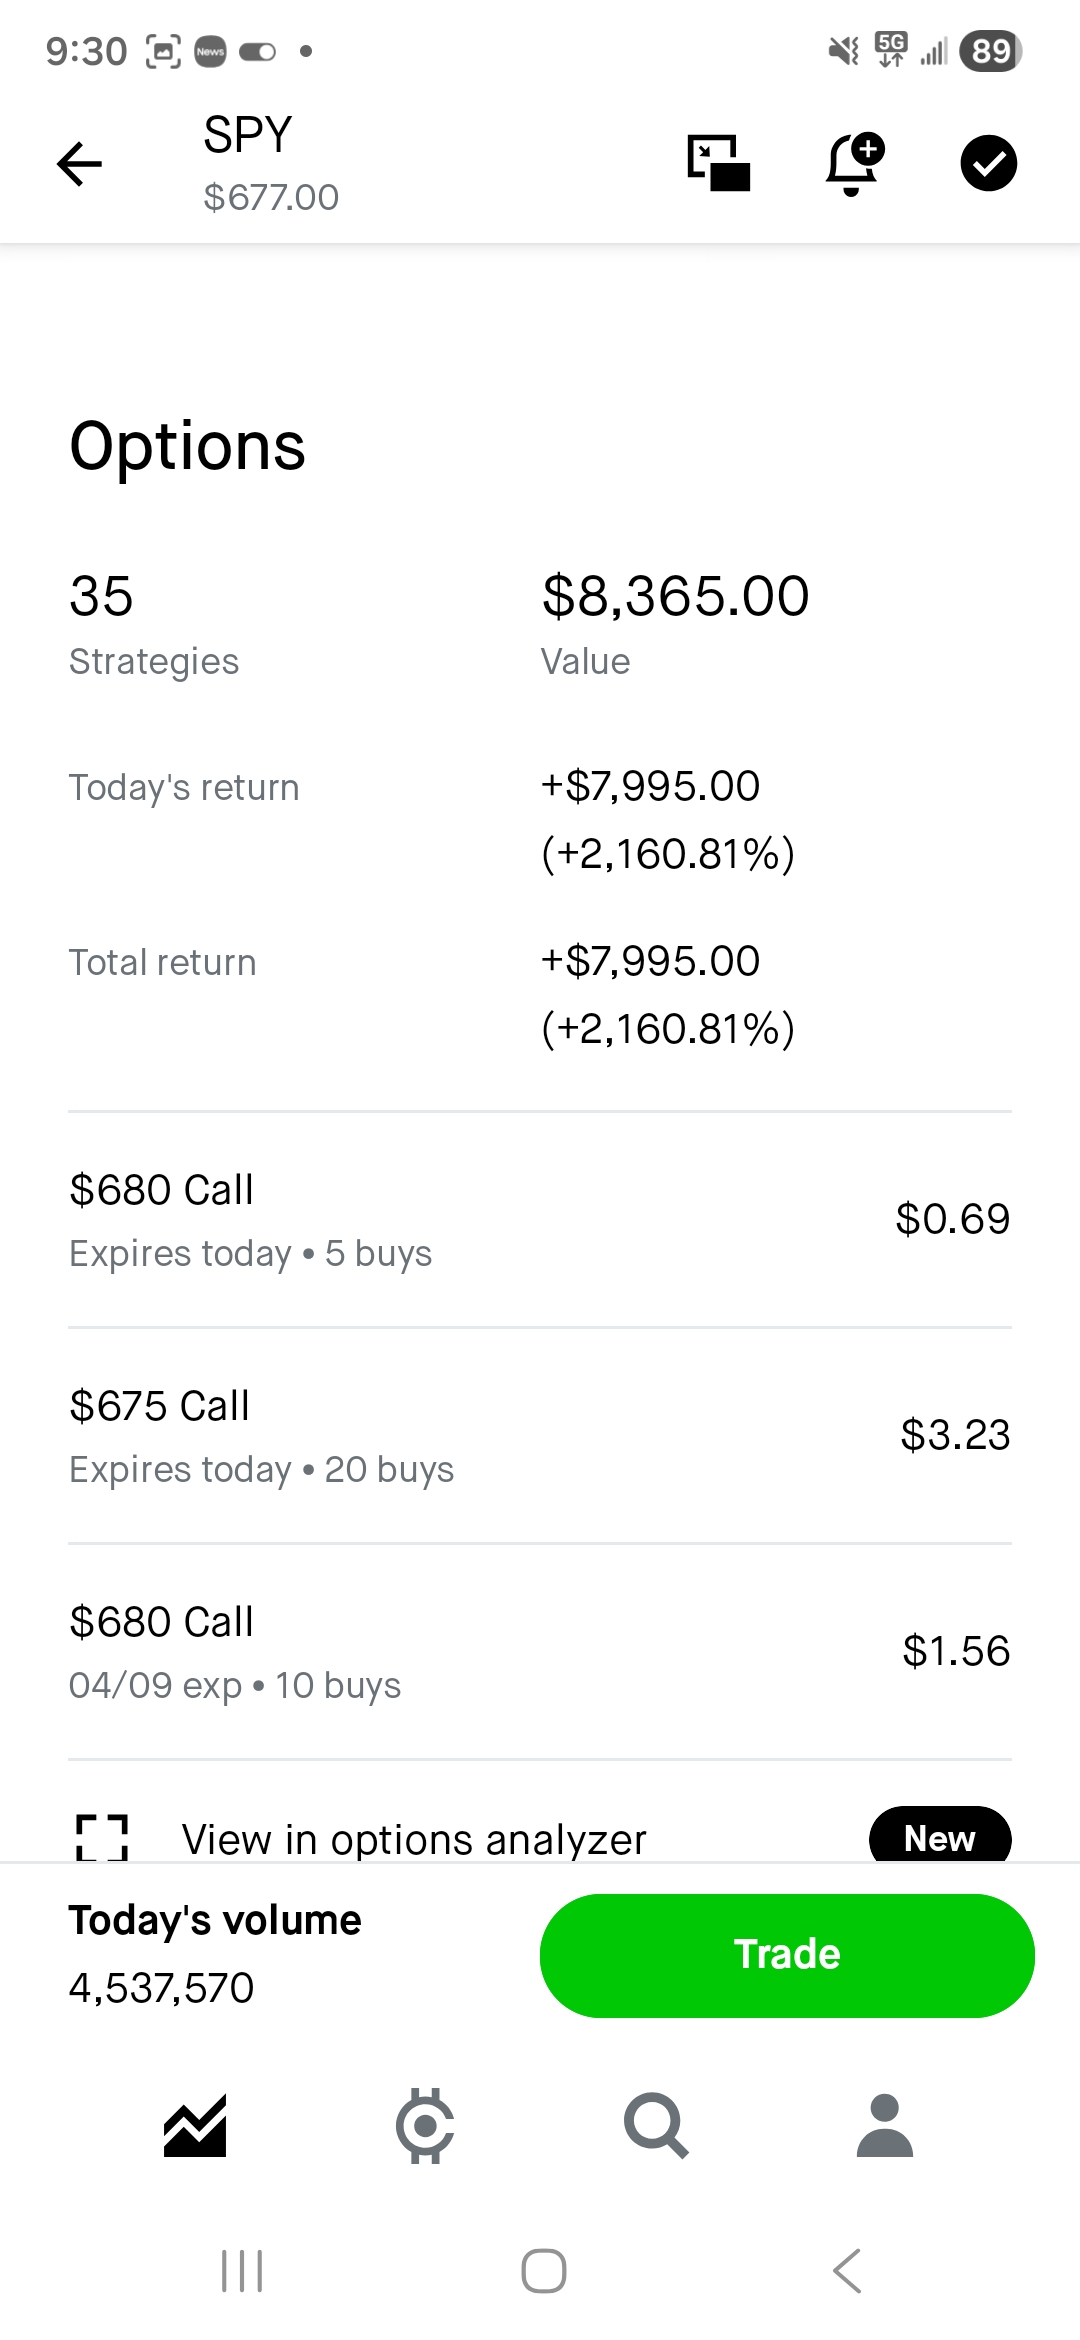Tap the back arrow in header

coord(80,165)
